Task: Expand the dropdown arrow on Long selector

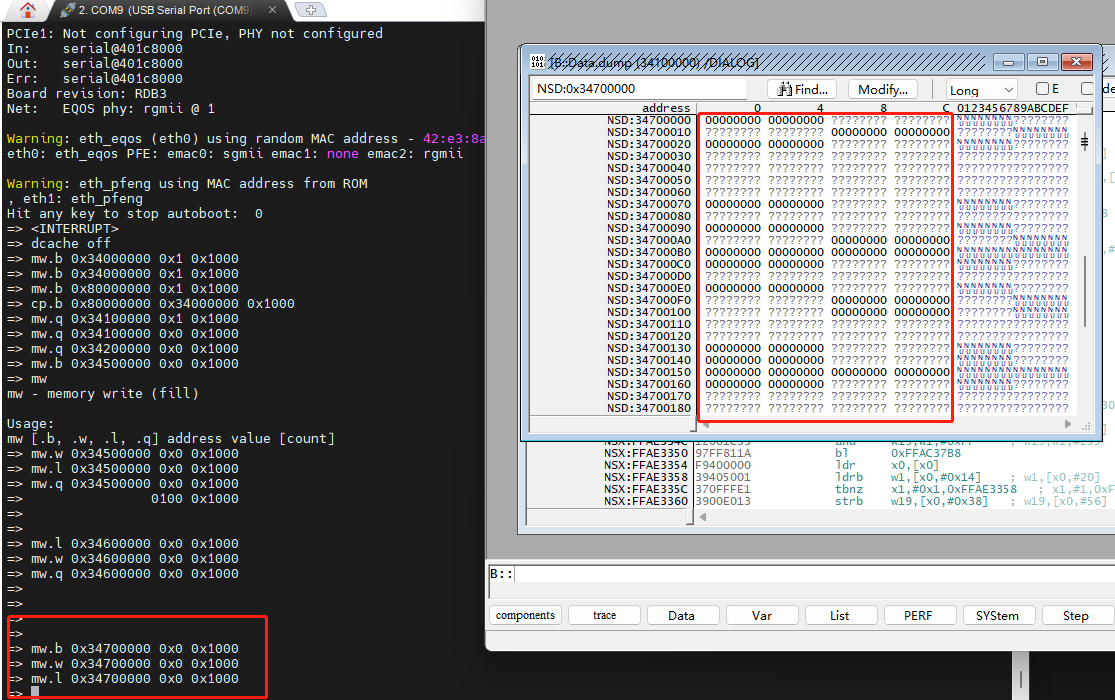Action: pos(1009,89)
